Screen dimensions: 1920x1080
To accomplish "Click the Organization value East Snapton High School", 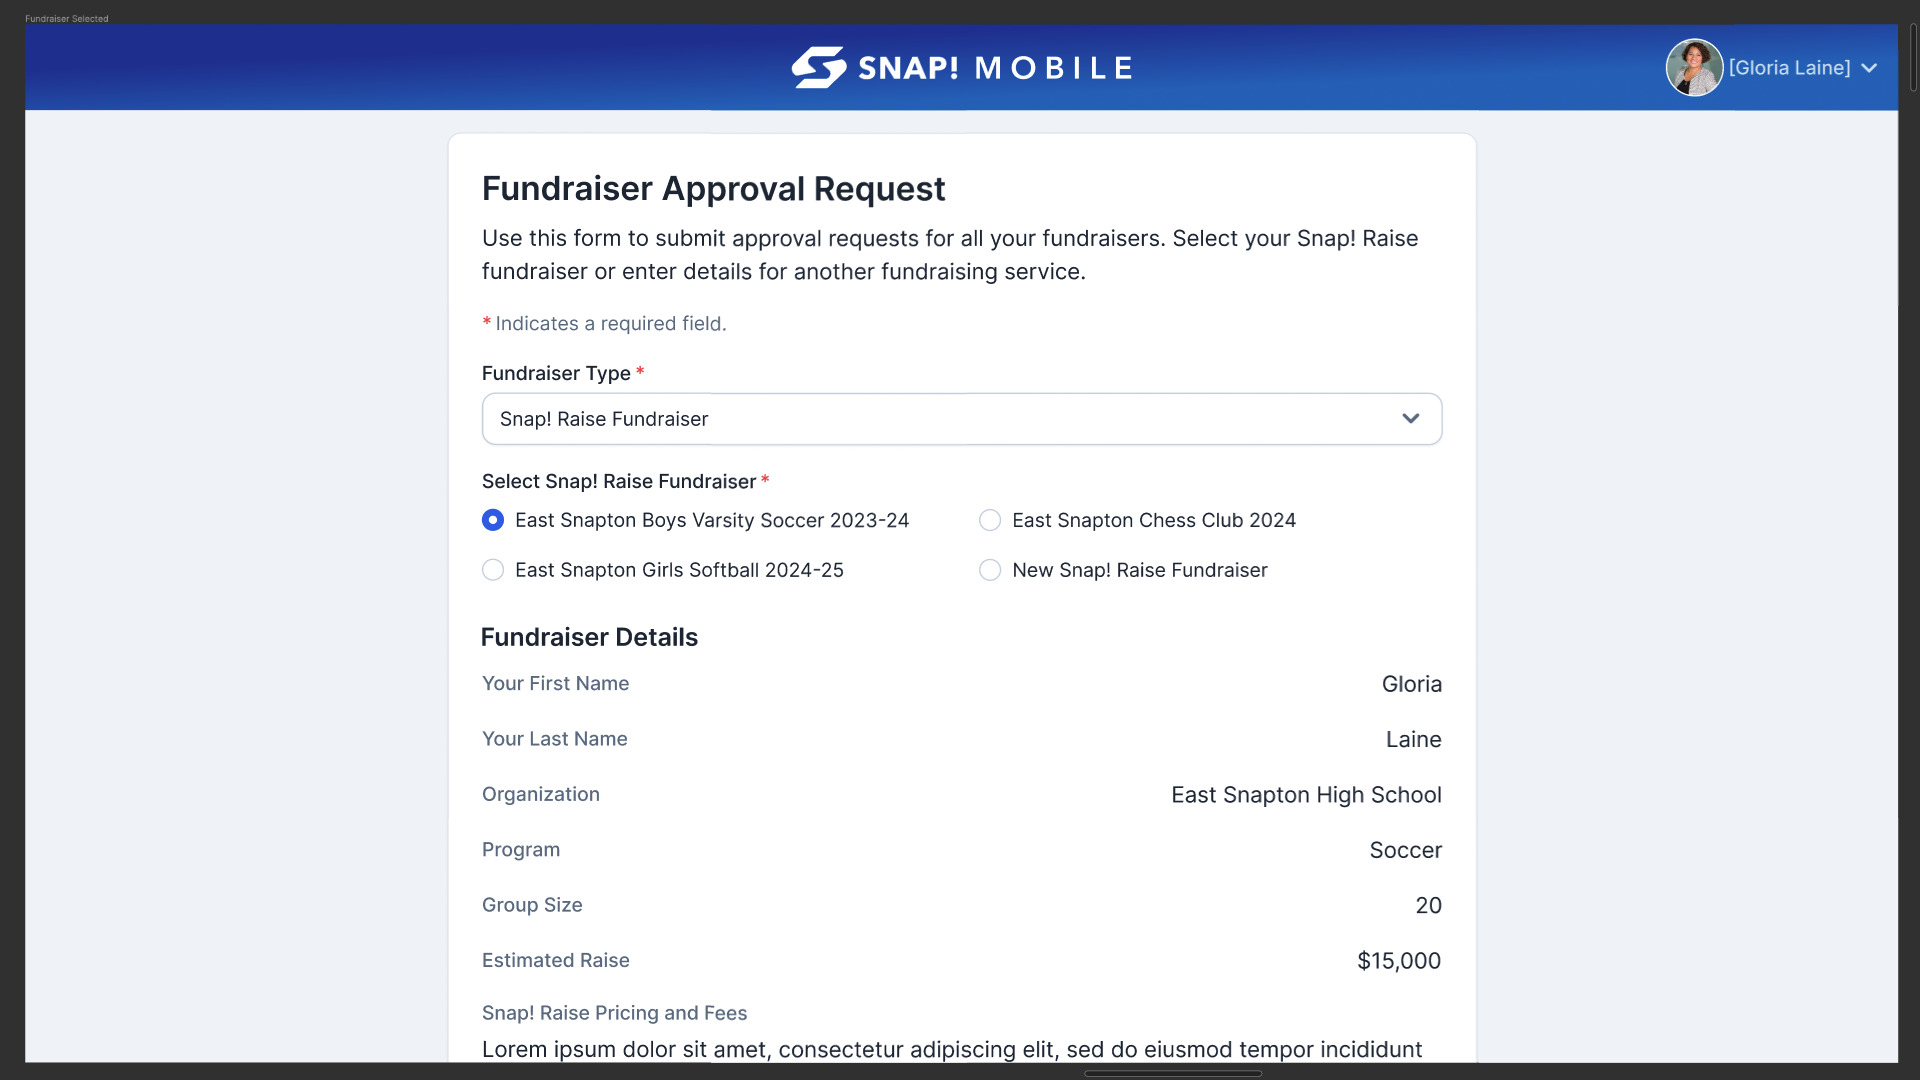I will tap(1305, 795).
